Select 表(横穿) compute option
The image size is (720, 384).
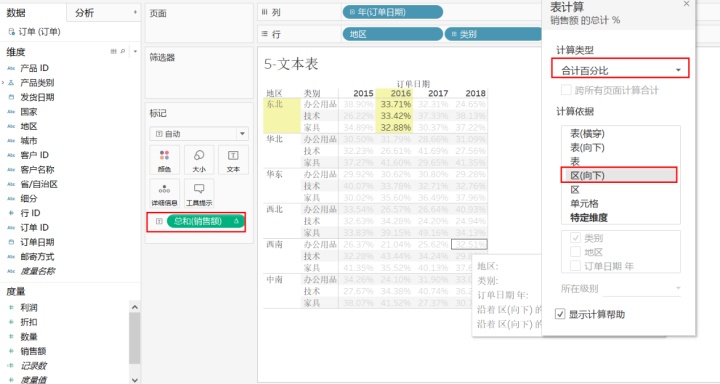(x=587, y=134)
